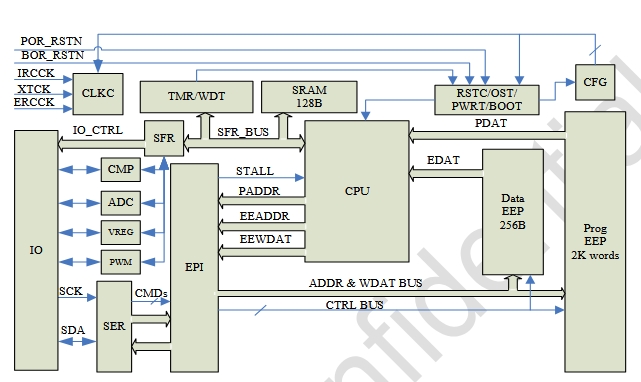This screenshot has height=382, width=641.
Task: Select the VREG block
Action: [121, 232]
